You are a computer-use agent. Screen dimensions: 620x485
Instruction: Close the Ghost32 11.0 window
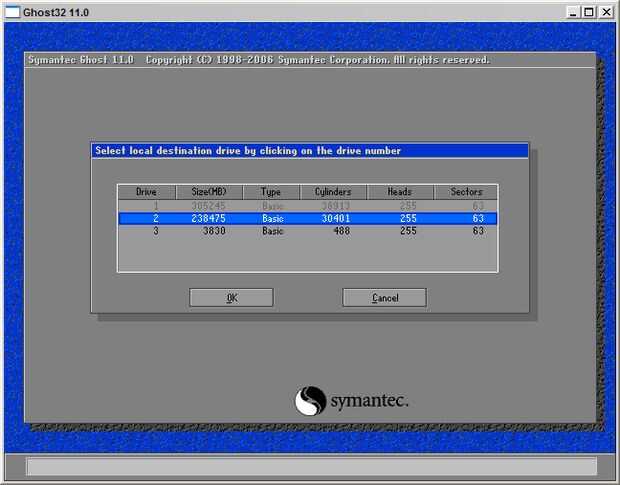point(606,12)
